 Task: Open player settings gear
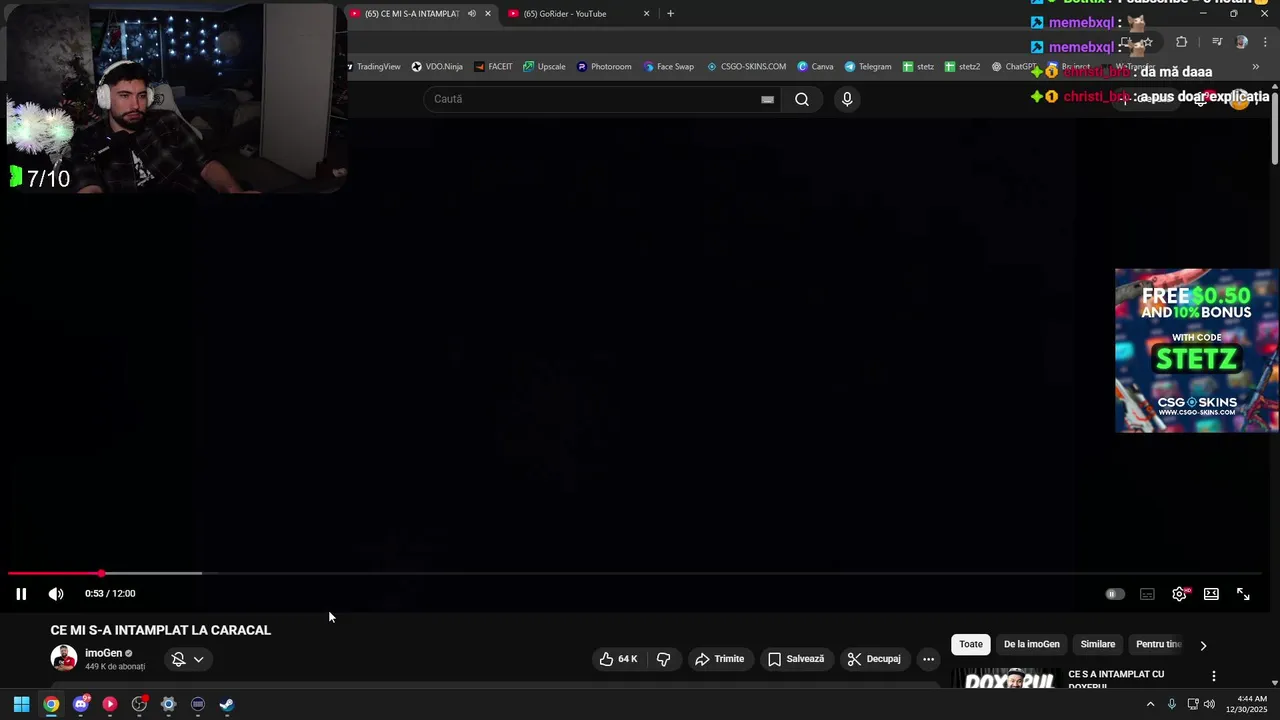pos(1180,594)
